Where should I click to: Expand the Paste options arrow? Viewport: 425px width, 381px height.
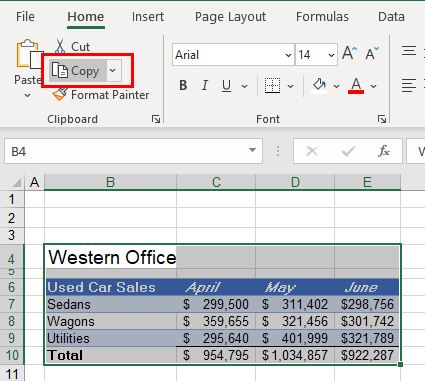[x=28, y=96]
